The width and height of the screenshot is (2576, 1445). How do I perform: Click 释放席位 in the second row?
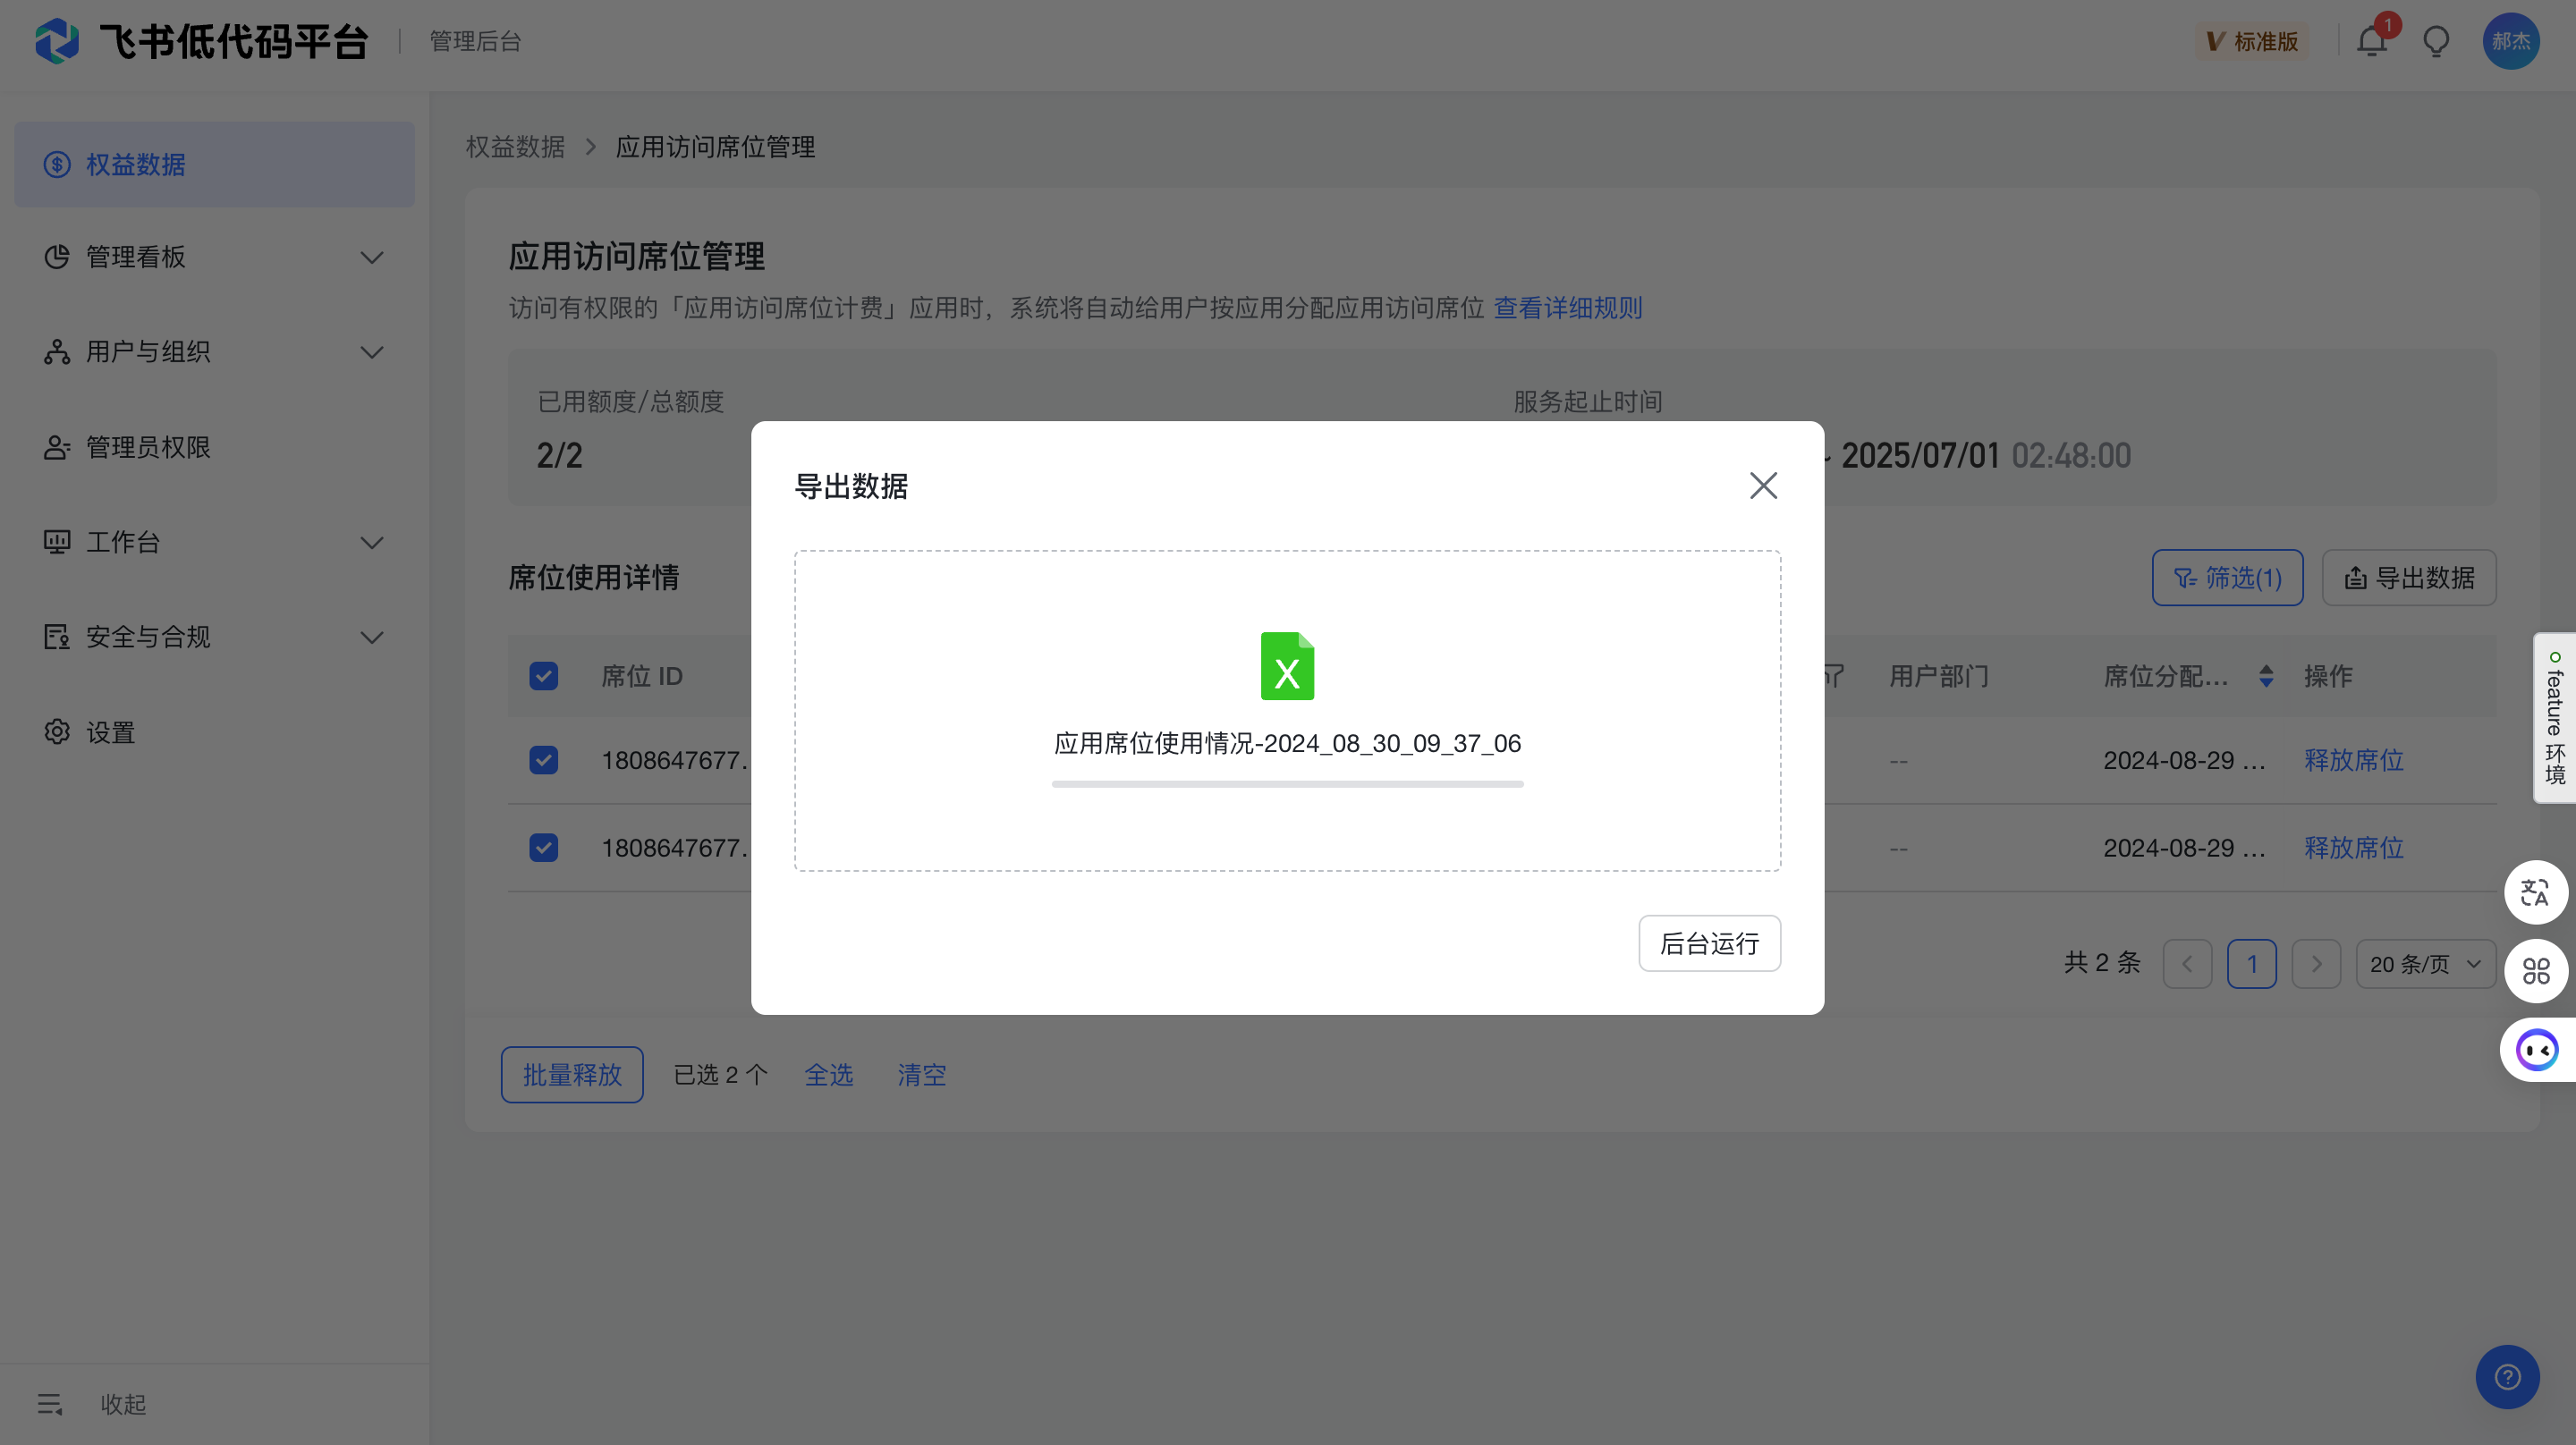coord(2353,848)
